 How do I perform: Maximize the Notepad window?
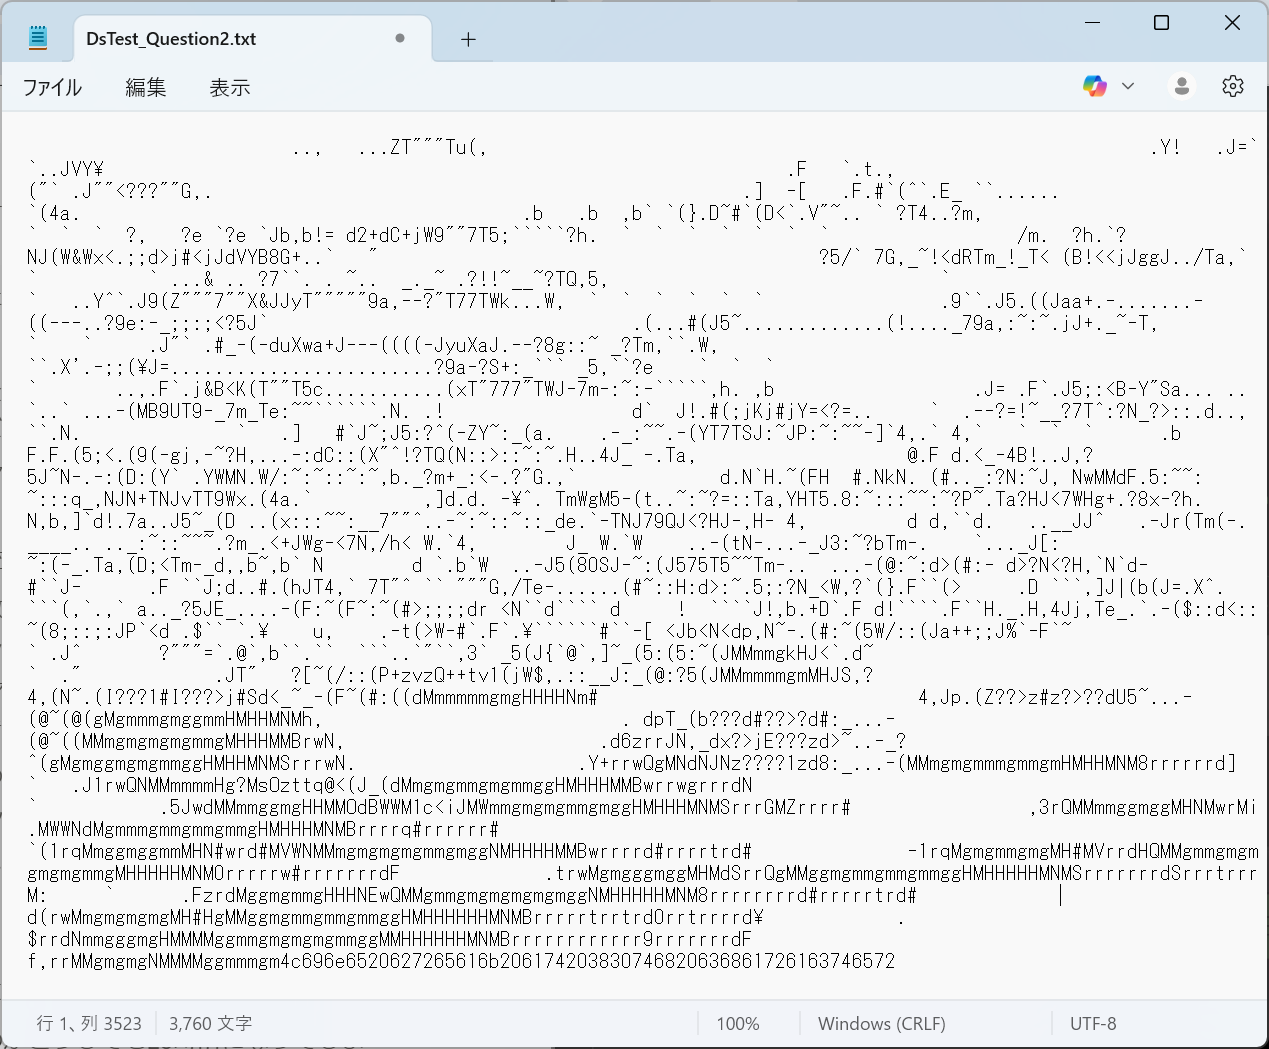(1162, 23)
